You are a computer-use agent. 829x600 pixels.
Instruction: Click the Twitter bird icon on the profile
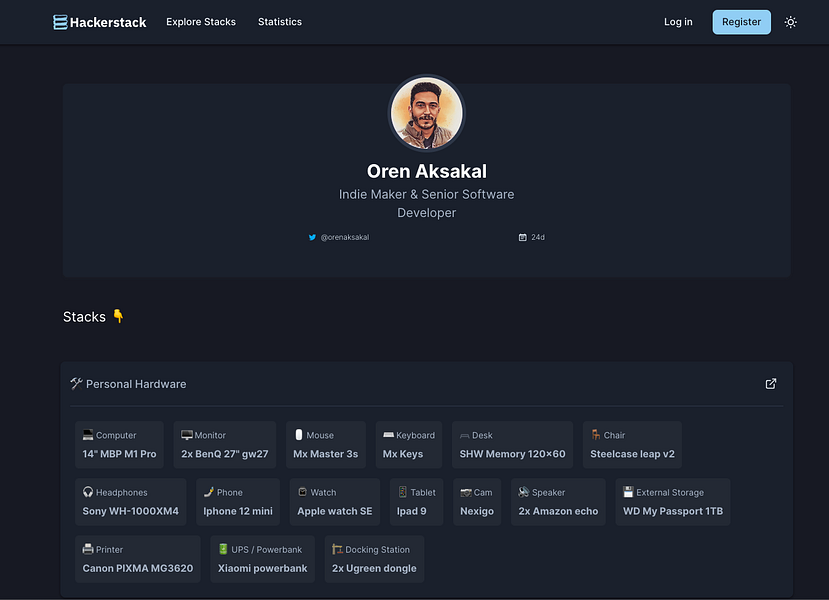pyautogui.click(x=313, y=237)
